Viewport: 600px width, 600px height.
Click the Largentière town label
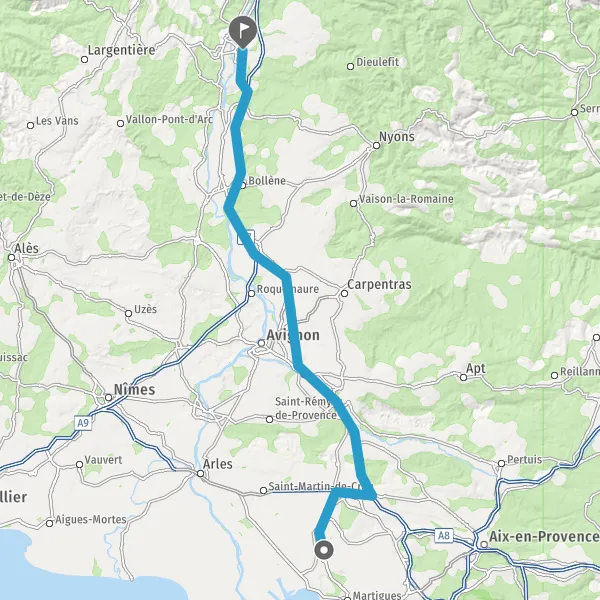tap(121, 50)
